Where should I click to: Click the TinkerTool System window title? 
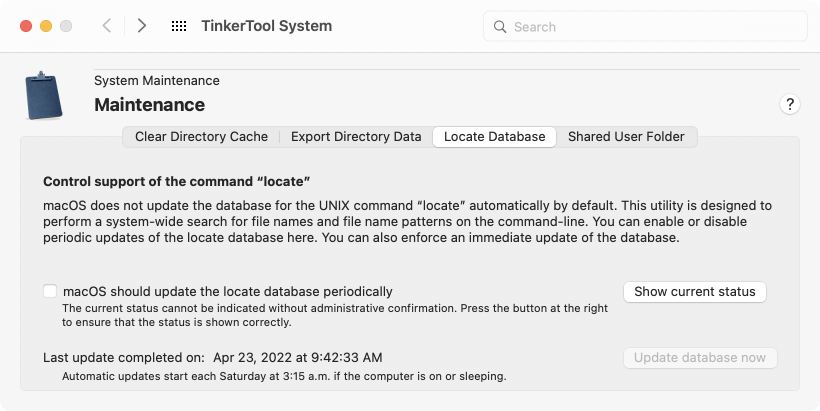click(267, 26)
